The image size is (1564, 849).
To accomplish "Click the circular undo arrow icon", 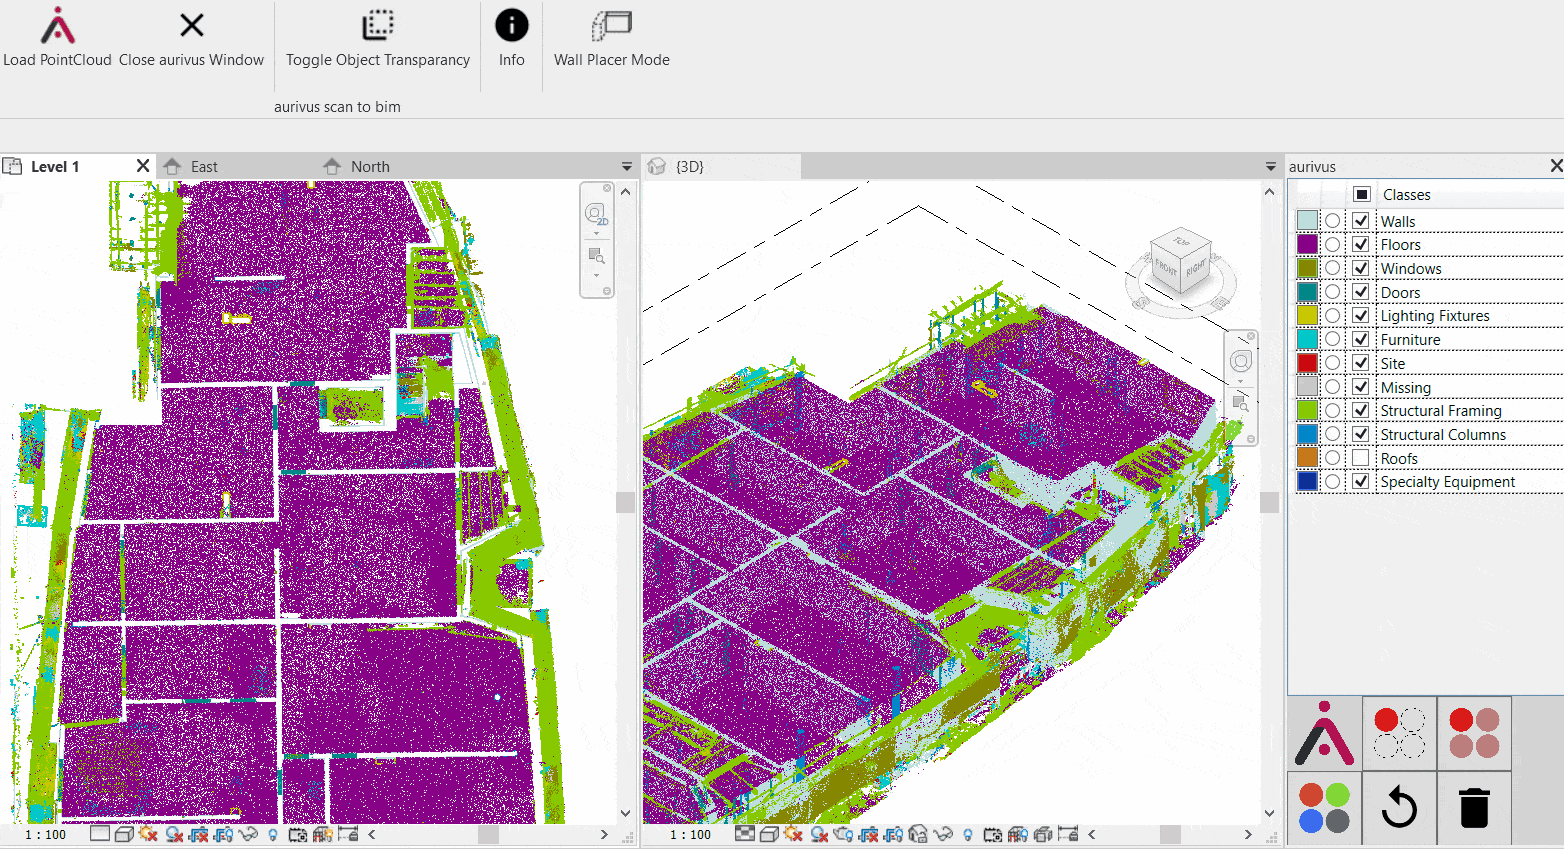I will [1399, 808].
